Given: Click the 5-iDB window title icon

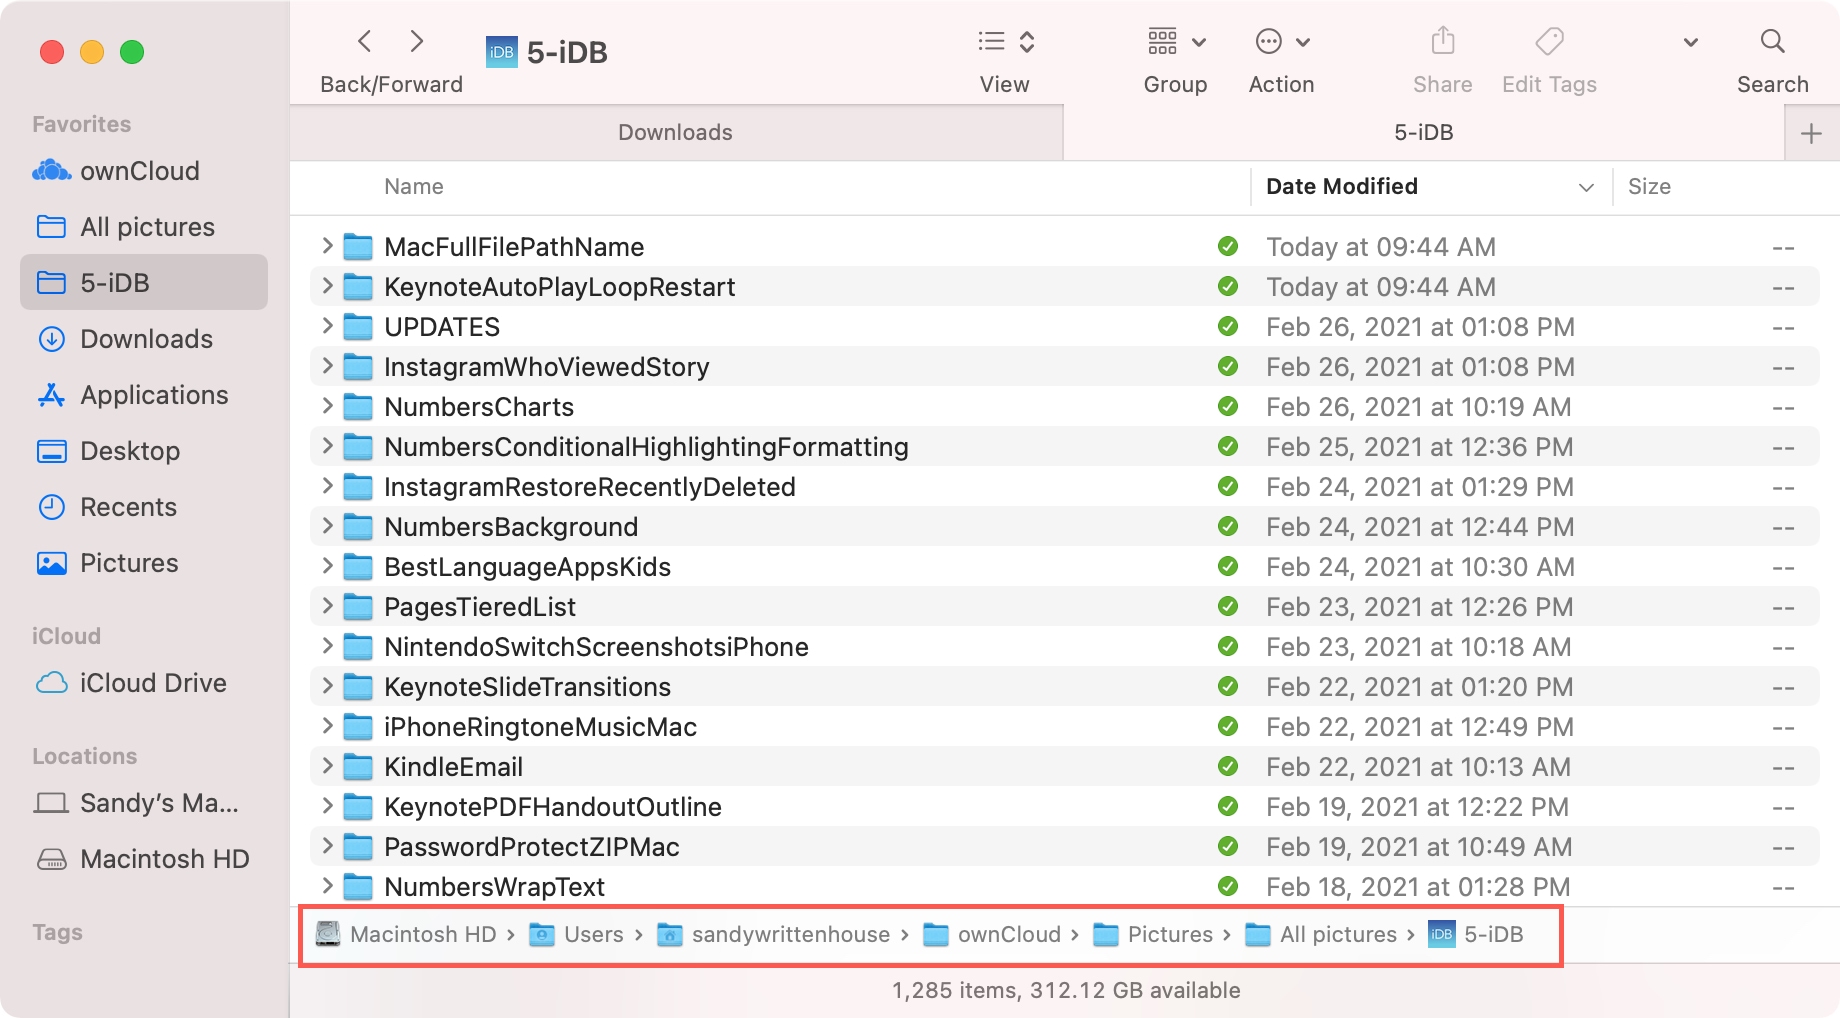Looking at the screenshot, I should 502,52.
